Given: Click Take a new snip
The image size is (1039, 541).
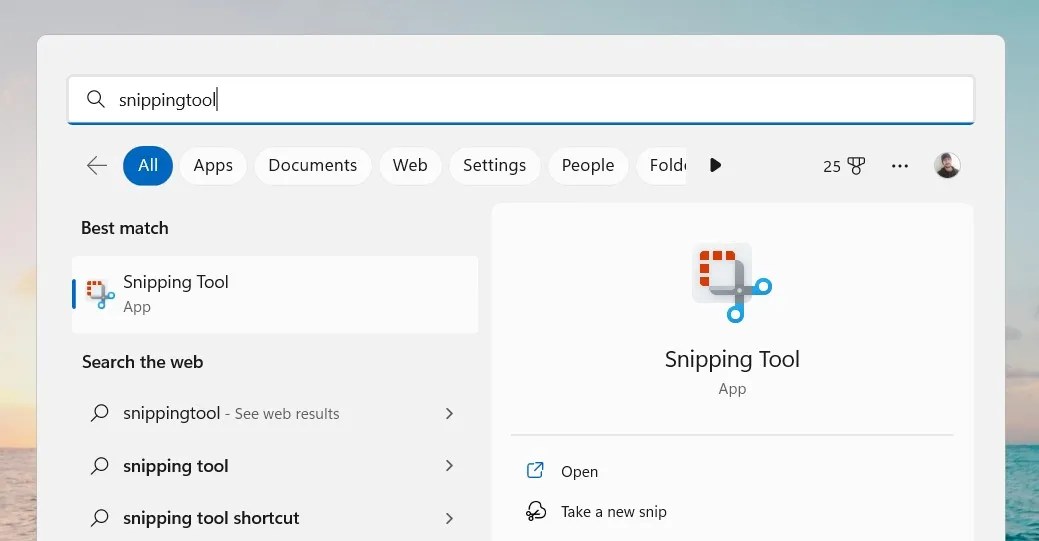Looking at the screenshot, I should click(614, 512).
